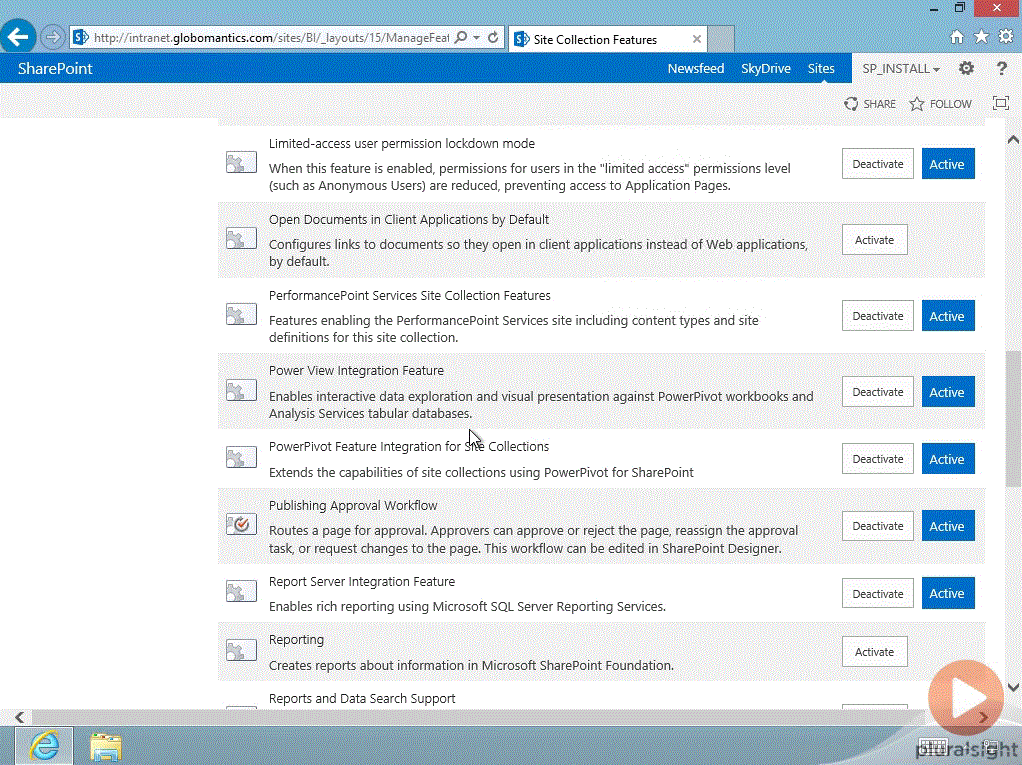The height and width of the screenshot is (765, 1022).
Task: Open a new blank browser tab
Action: 721,39
